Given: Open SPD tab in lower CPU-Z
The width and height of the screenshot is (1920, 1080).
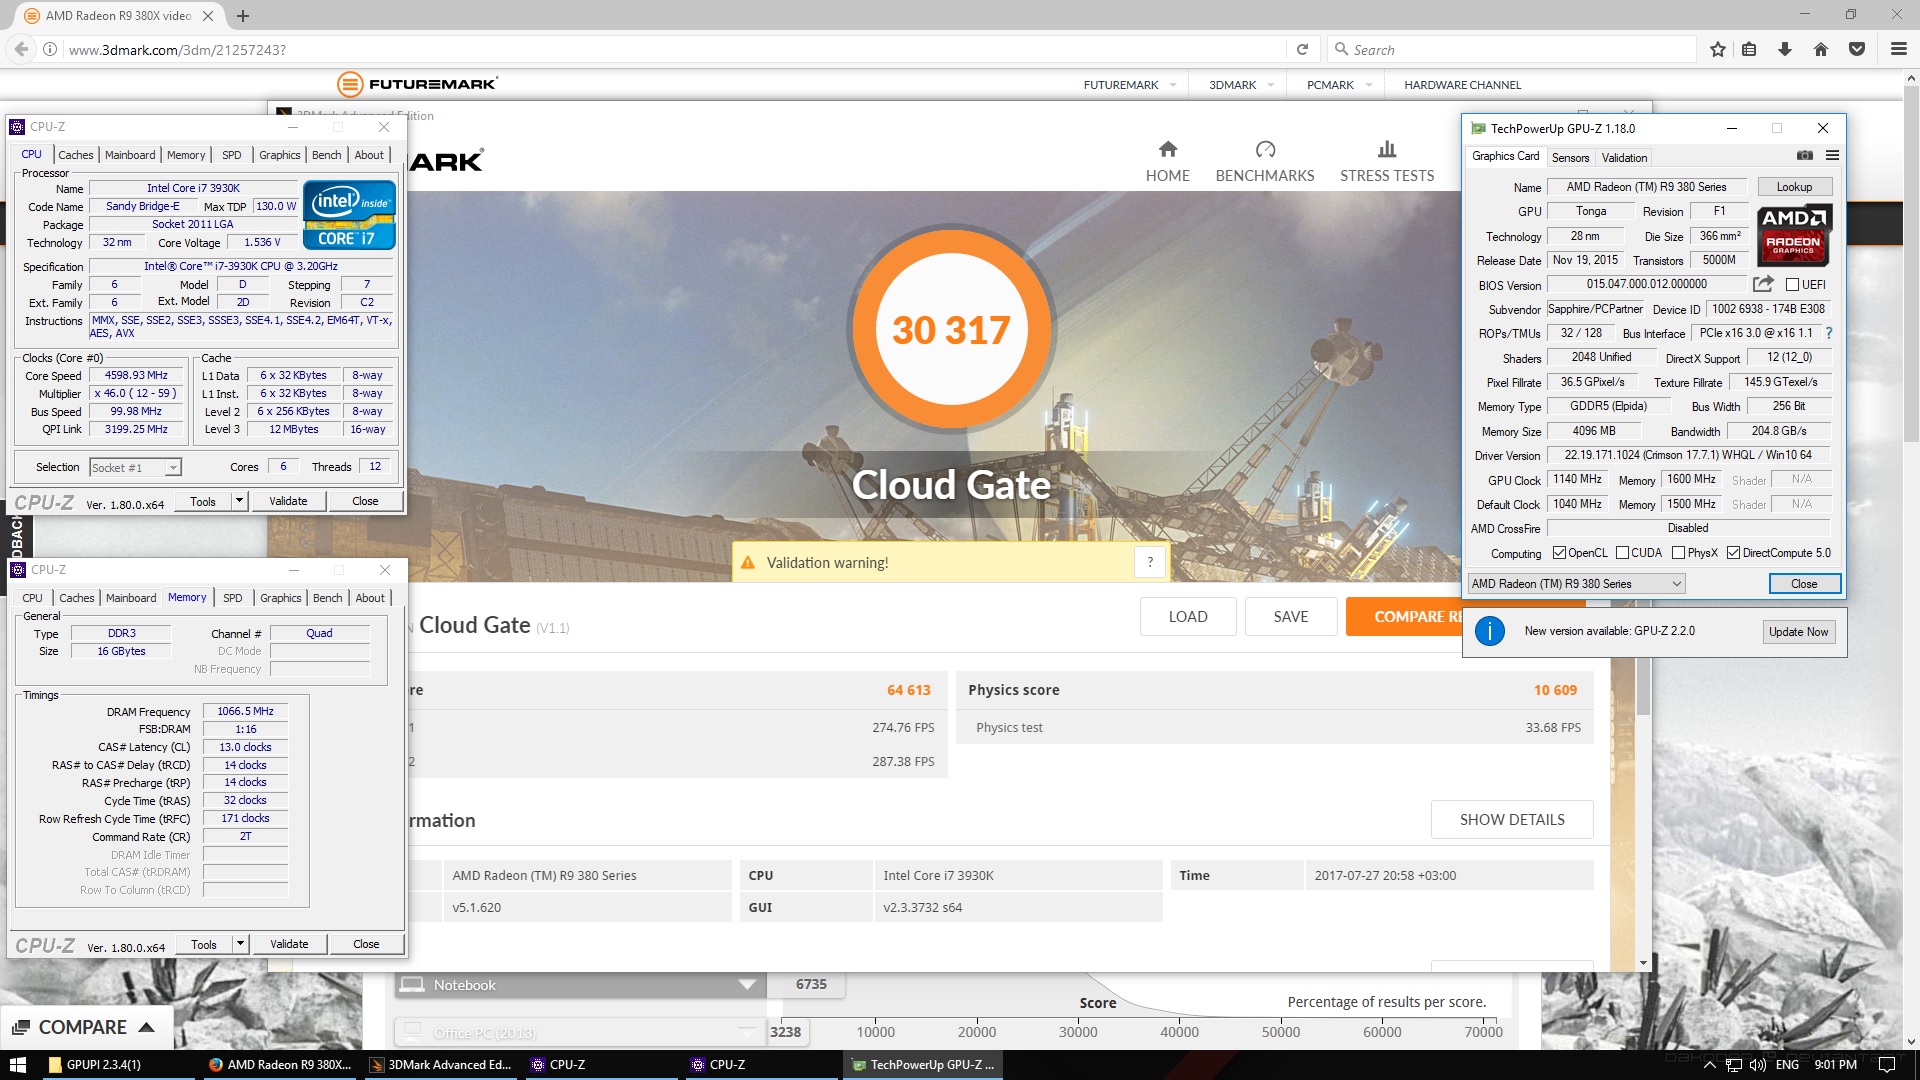Looking at the screenshot, I should (x=233, y=598).
